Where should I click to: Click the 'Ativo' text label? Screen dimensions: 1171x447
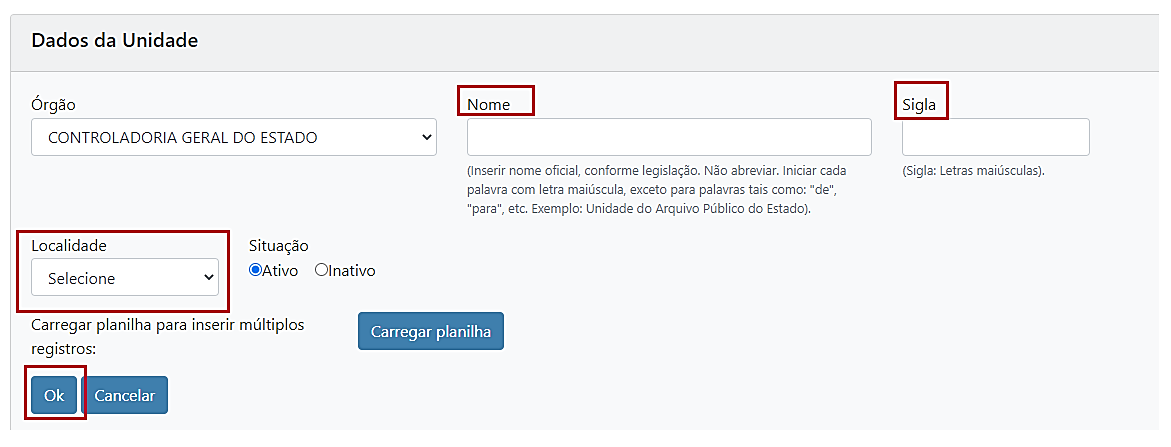click(280, 271)
